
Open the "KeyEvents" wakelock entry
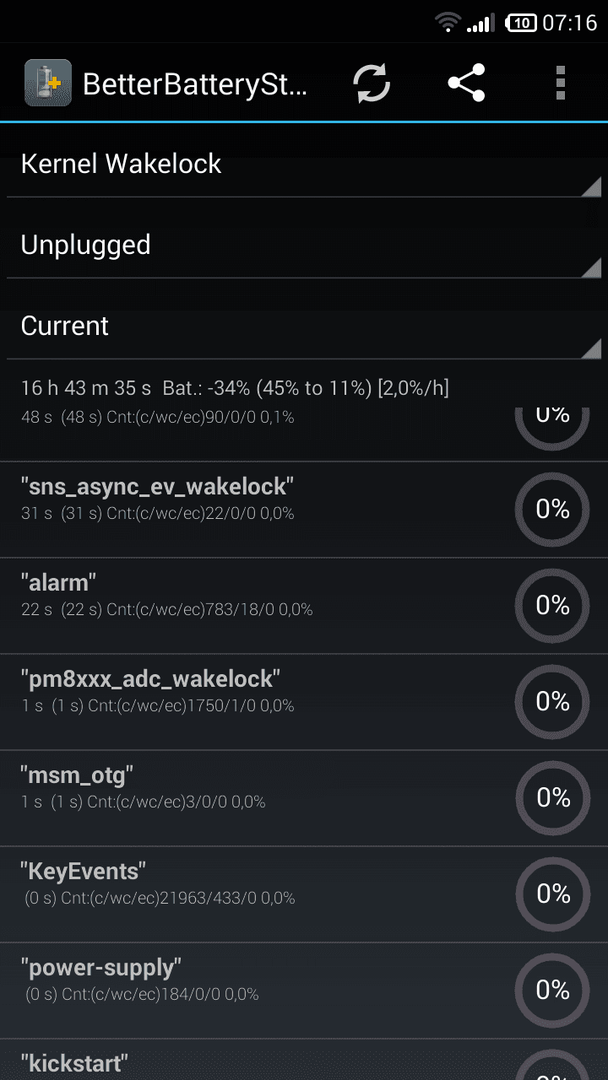pyautogui.click(x=304, y=894)
